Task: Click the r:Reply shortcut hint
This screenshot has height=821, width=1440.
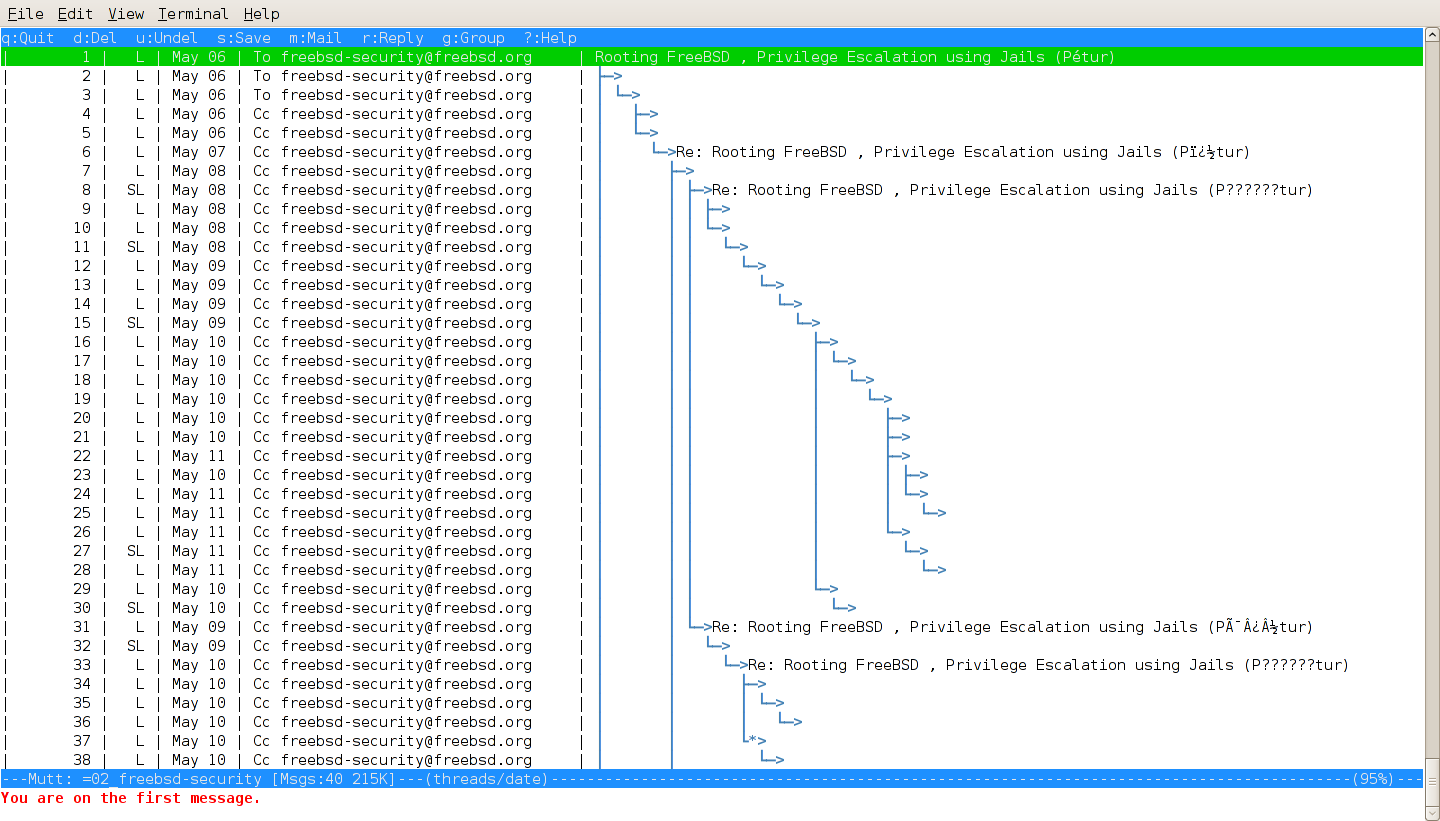Action: [x=392, y=38]
